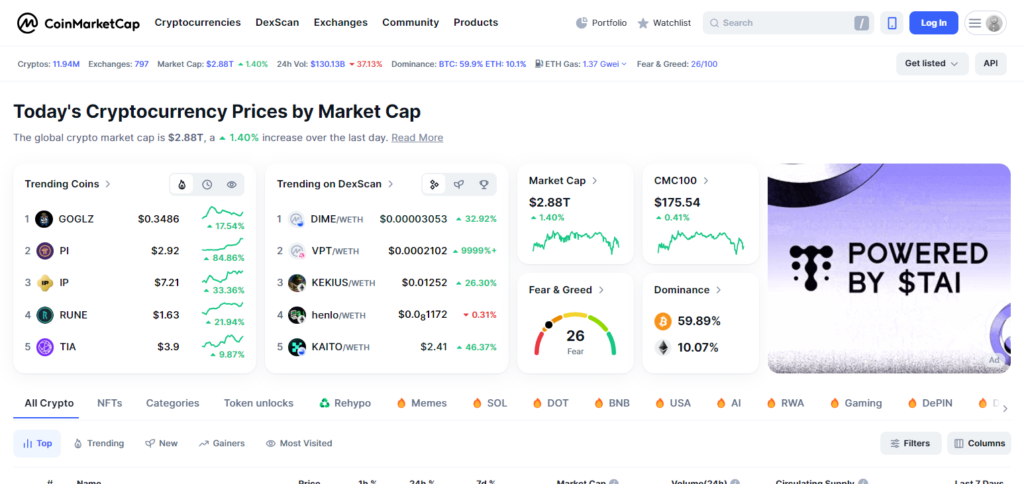The height and width of the screenshot is (484, 1024).
Task: Expand the Dominance card chevron
Action: 718,290
